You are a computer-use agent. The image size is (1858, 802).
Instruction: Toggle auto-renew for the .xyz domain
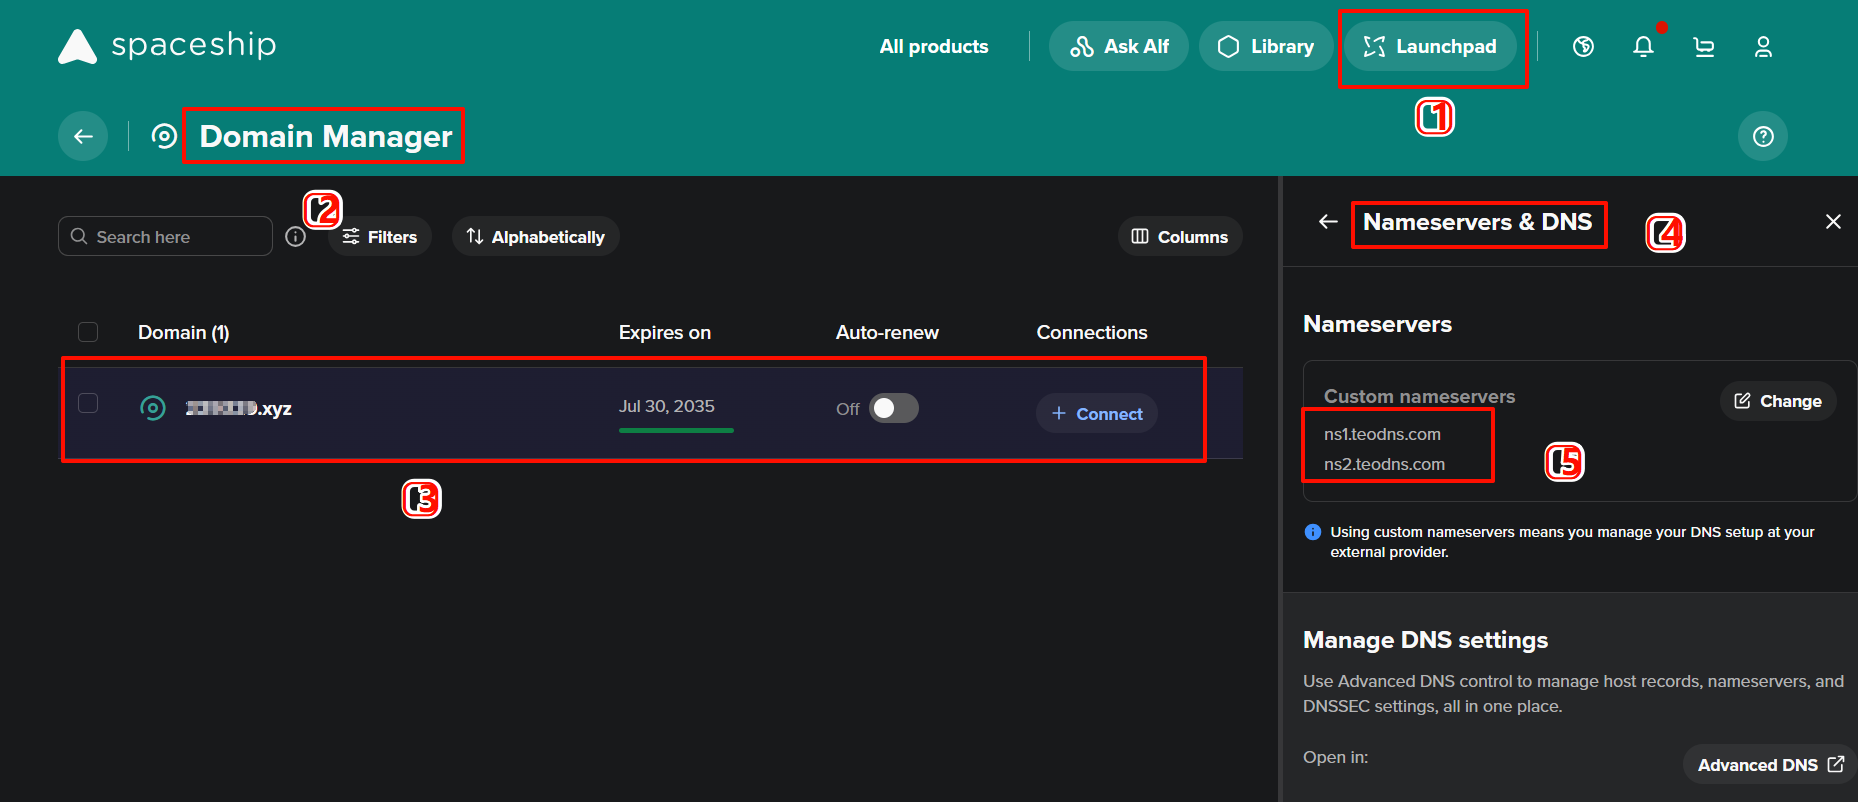tap(893, 408)
